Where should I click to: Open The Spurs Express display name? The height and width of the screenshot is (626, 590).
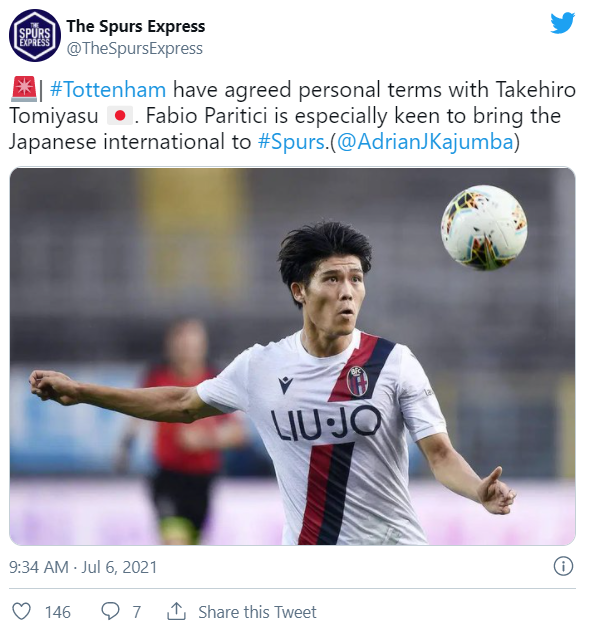click(x=136, y=26)
